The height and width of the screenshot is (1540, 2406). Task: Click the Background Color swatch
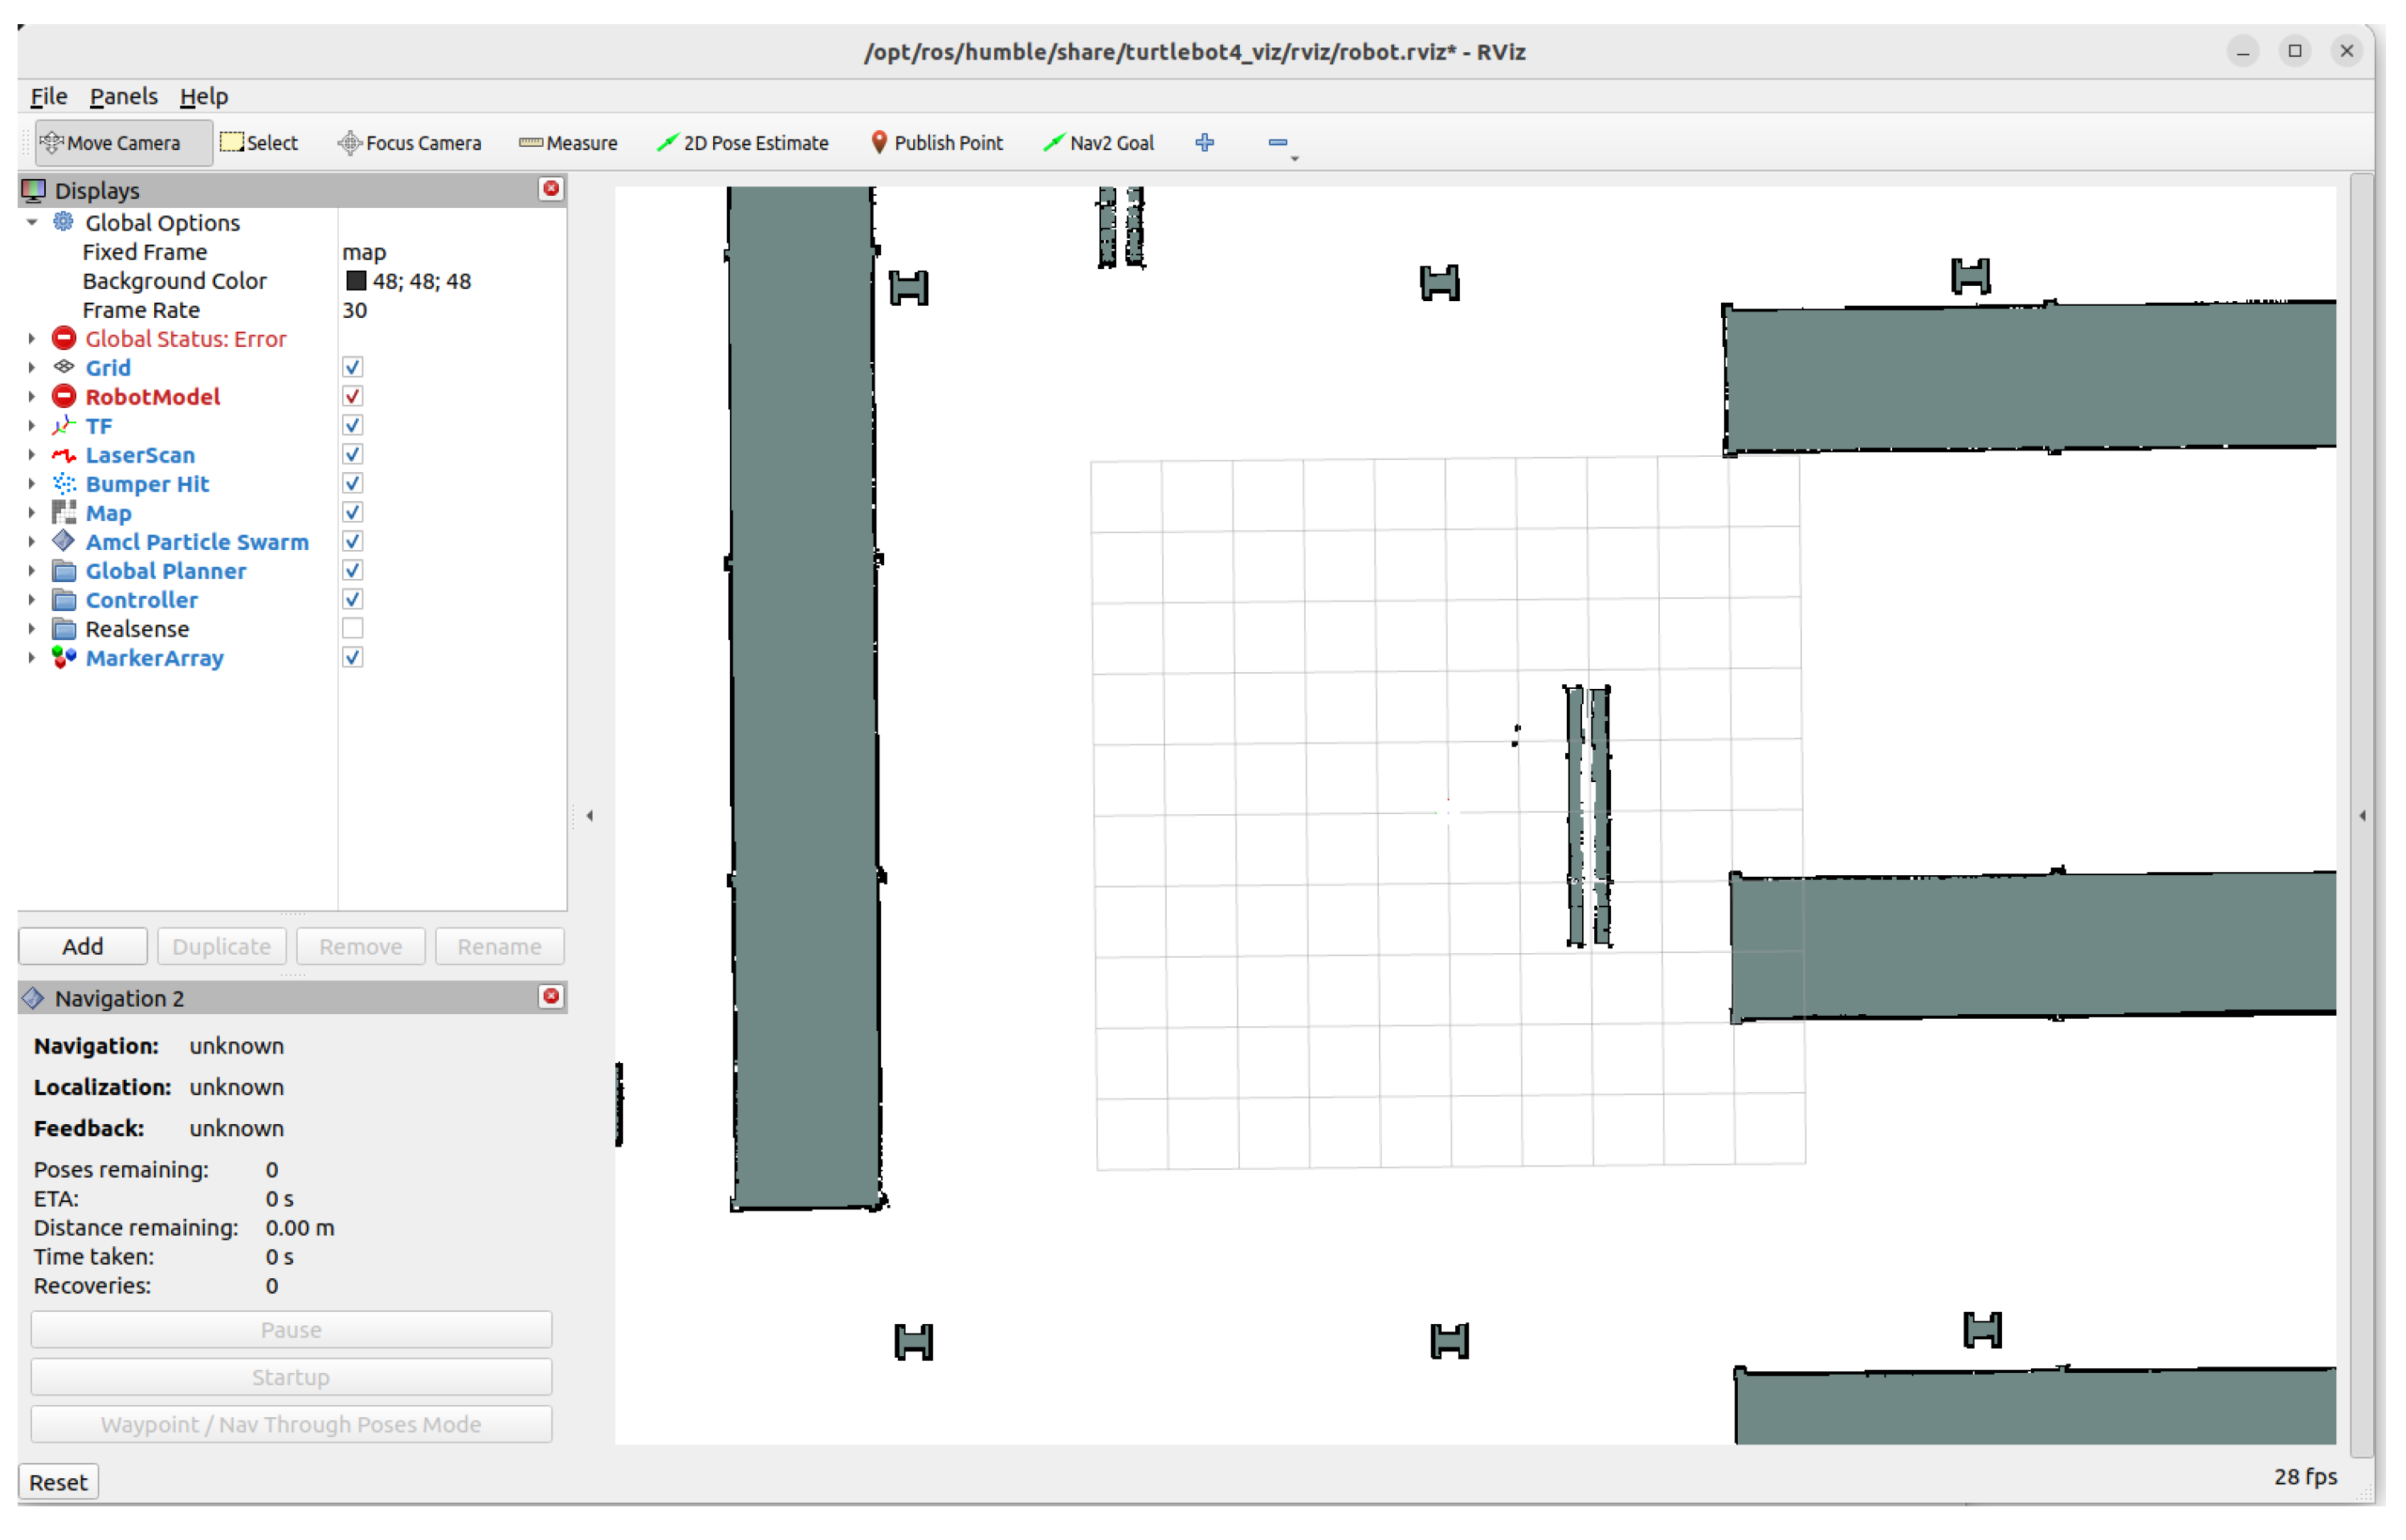tap(356, 281)
